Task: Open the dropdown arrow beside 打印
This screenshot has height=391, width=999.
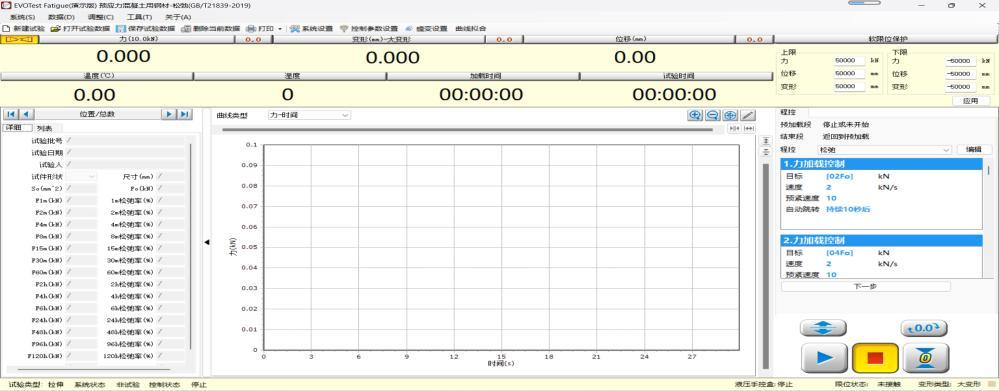Action: (x=280, y=29)
